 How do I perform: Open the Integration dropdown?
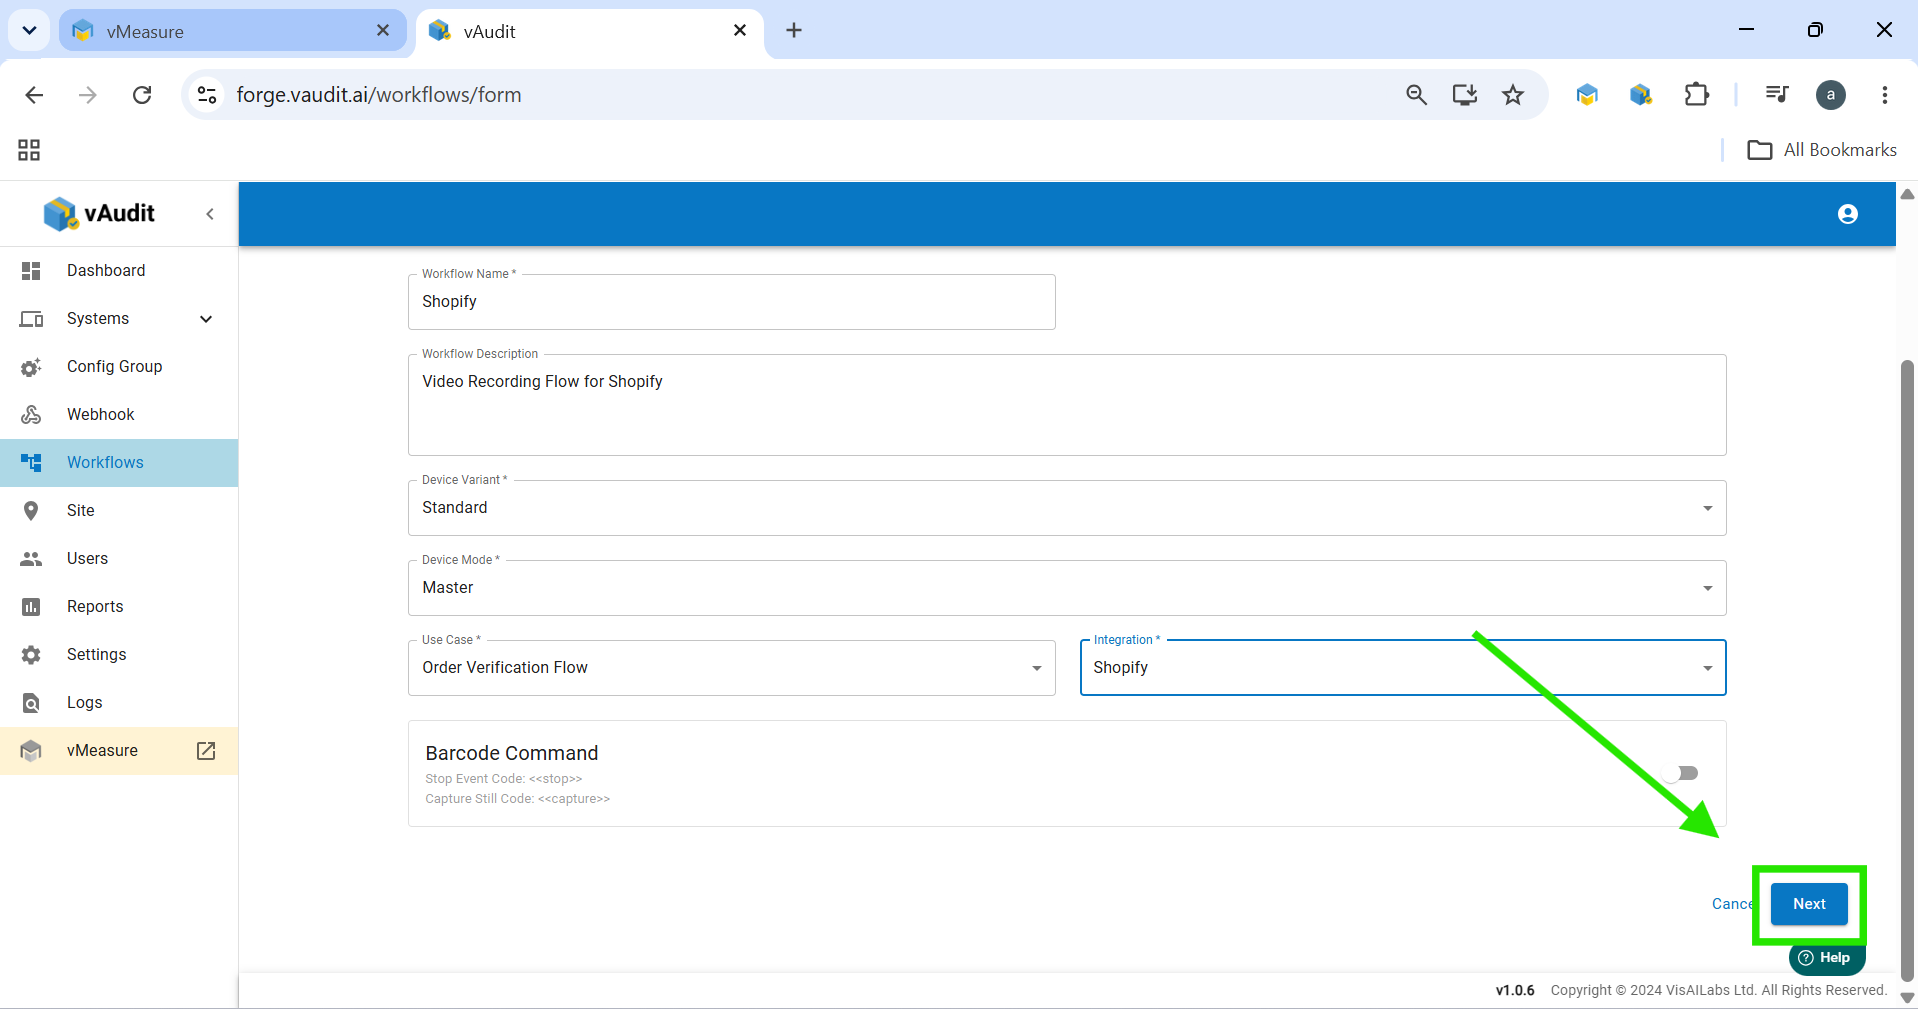(x=1403, y=668)
